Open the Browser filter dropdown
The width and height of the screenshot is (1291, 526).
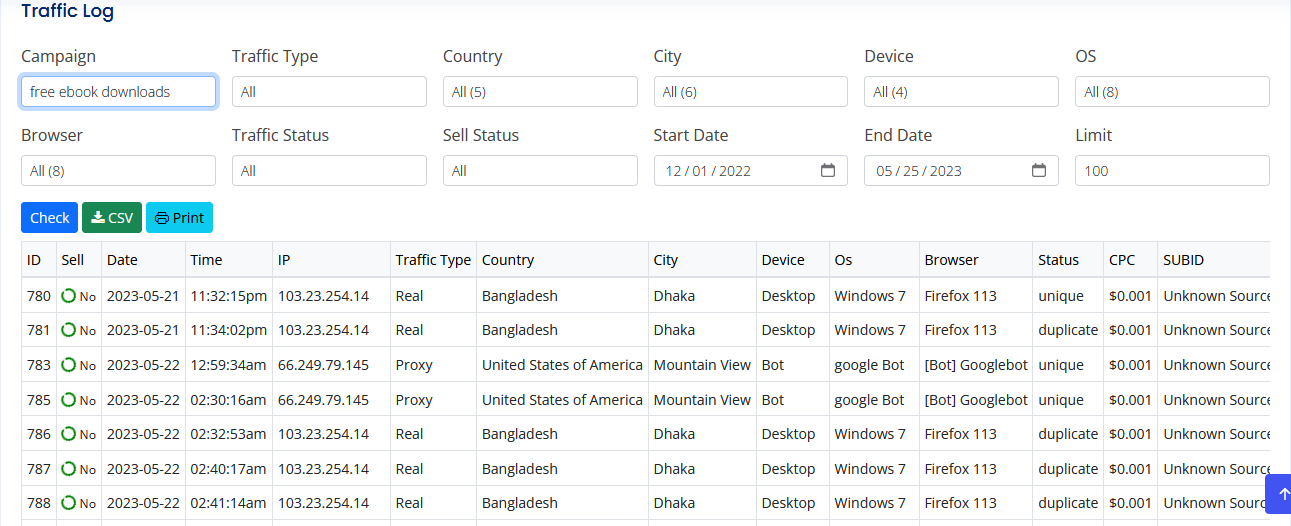pos(118,171)
